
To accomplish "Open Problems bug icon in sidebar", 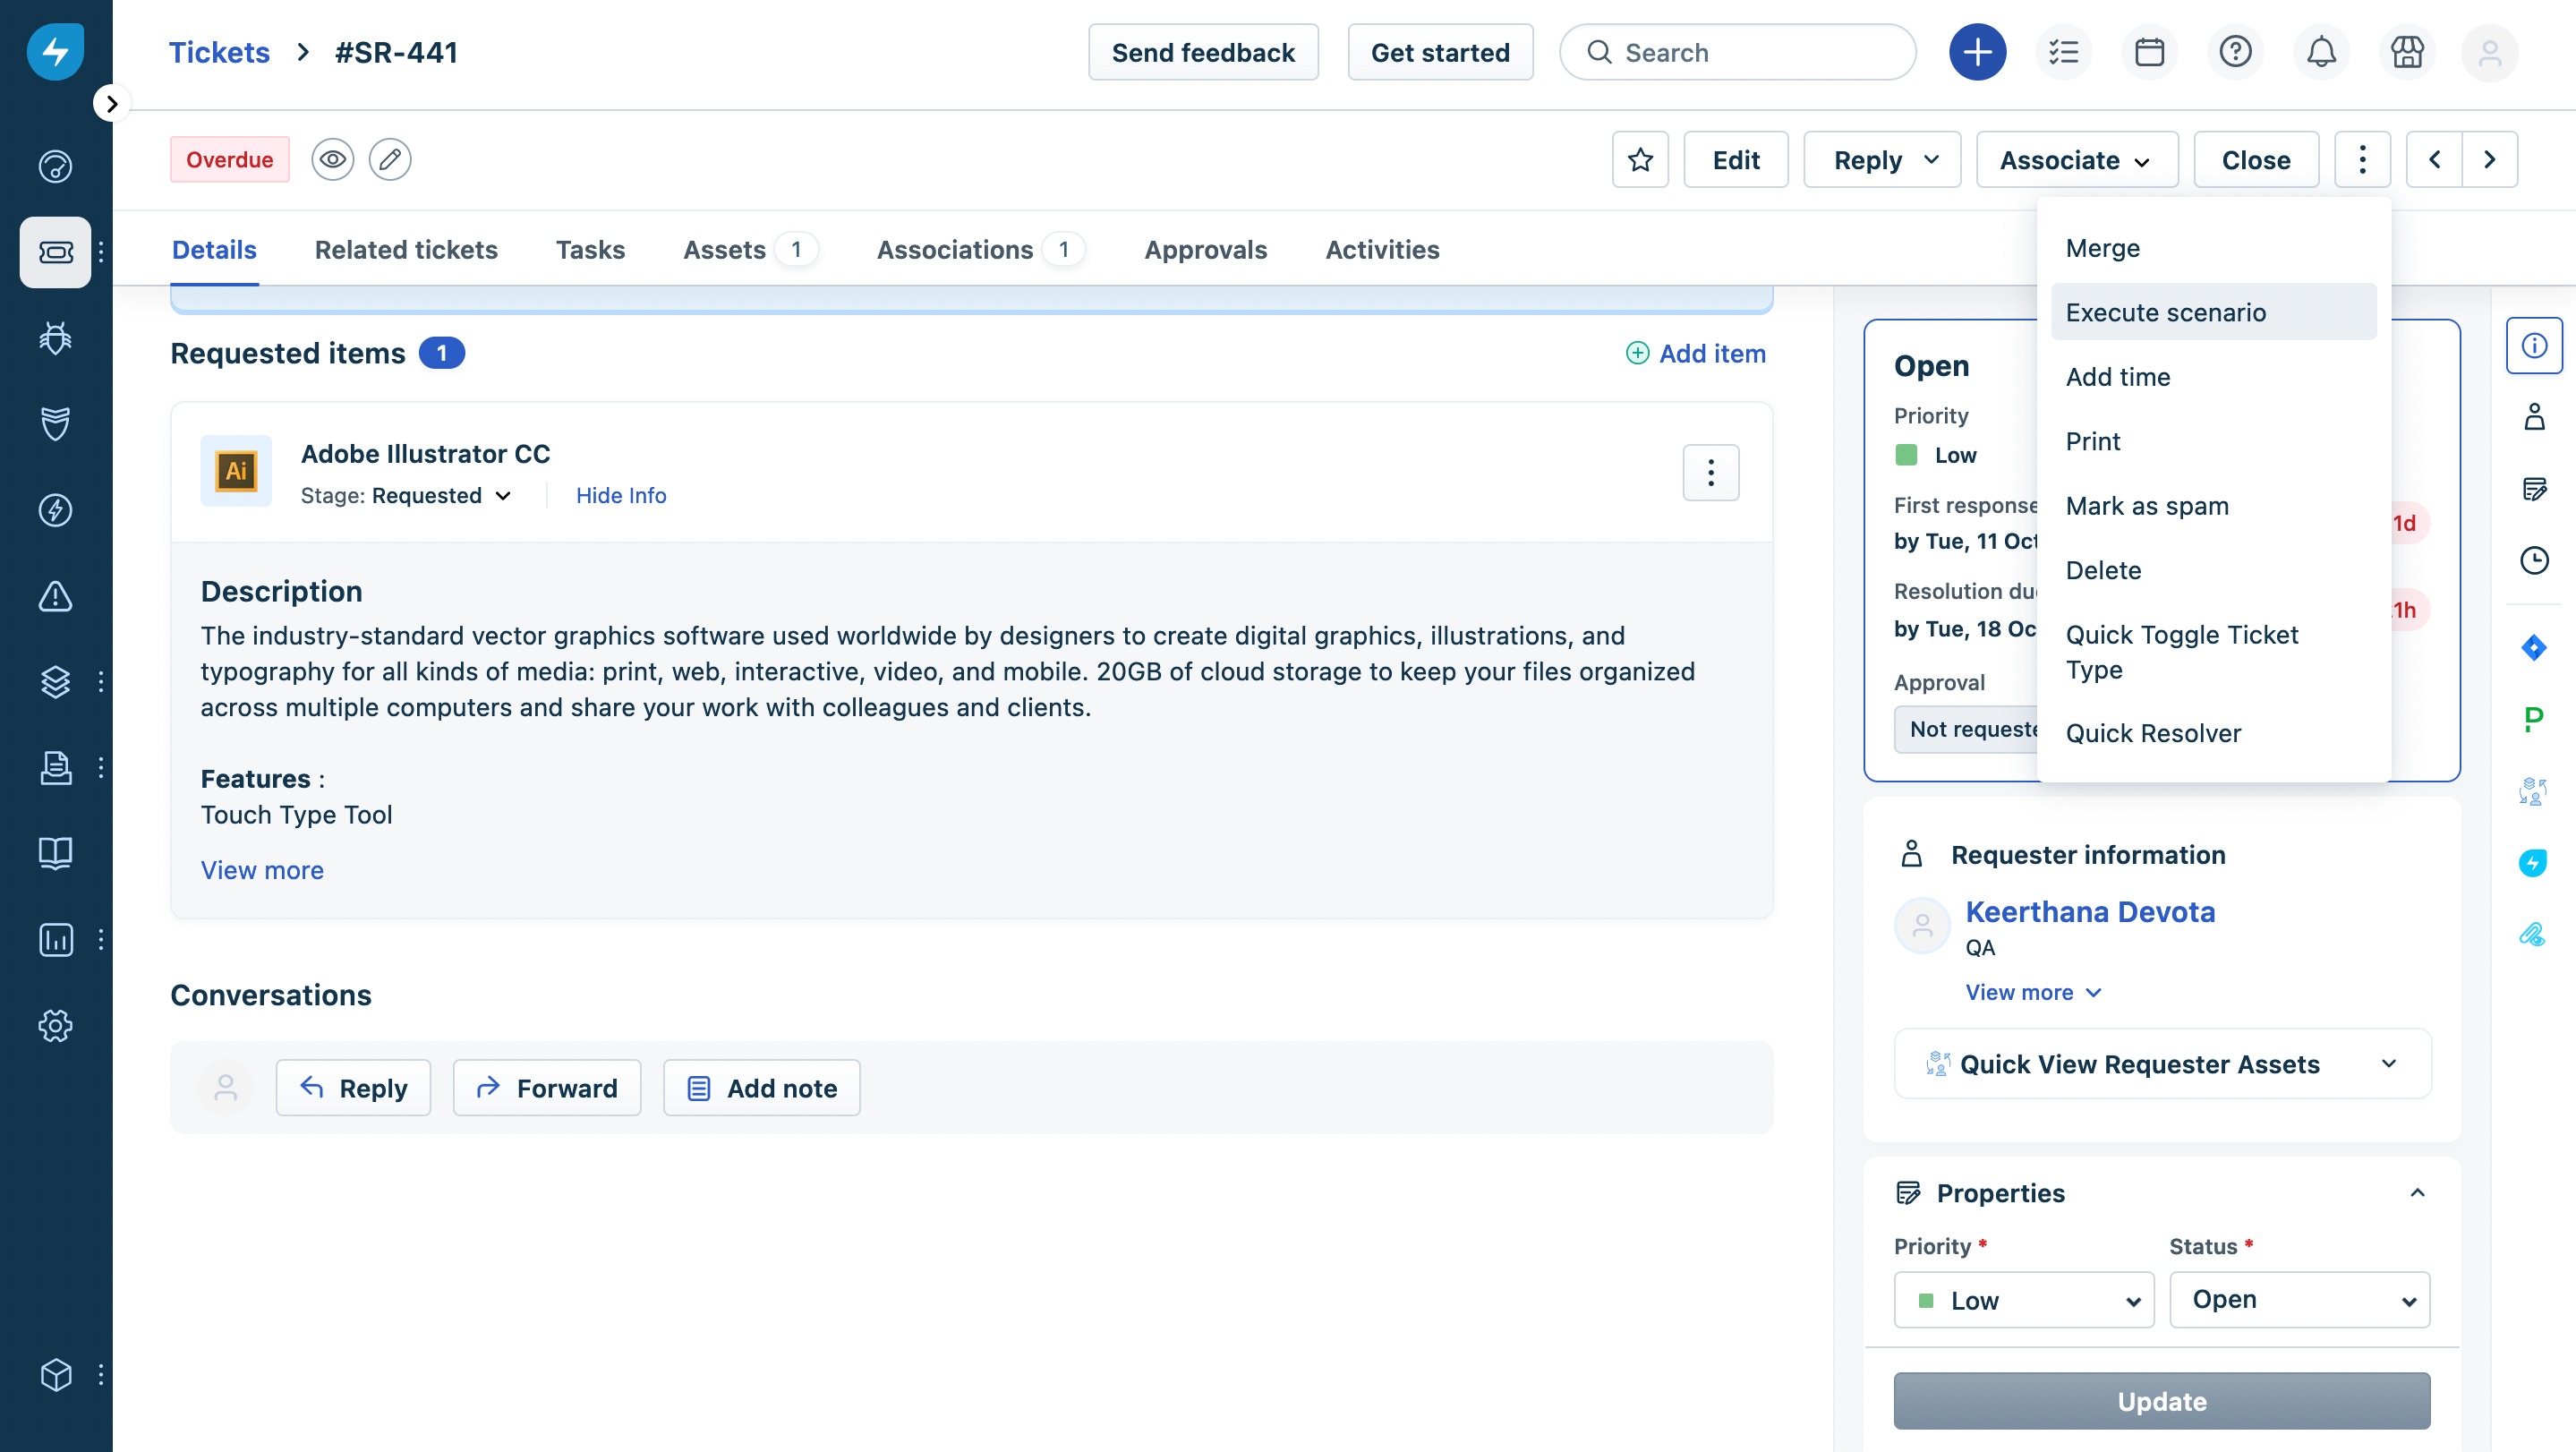I will (x=55, y=338).
